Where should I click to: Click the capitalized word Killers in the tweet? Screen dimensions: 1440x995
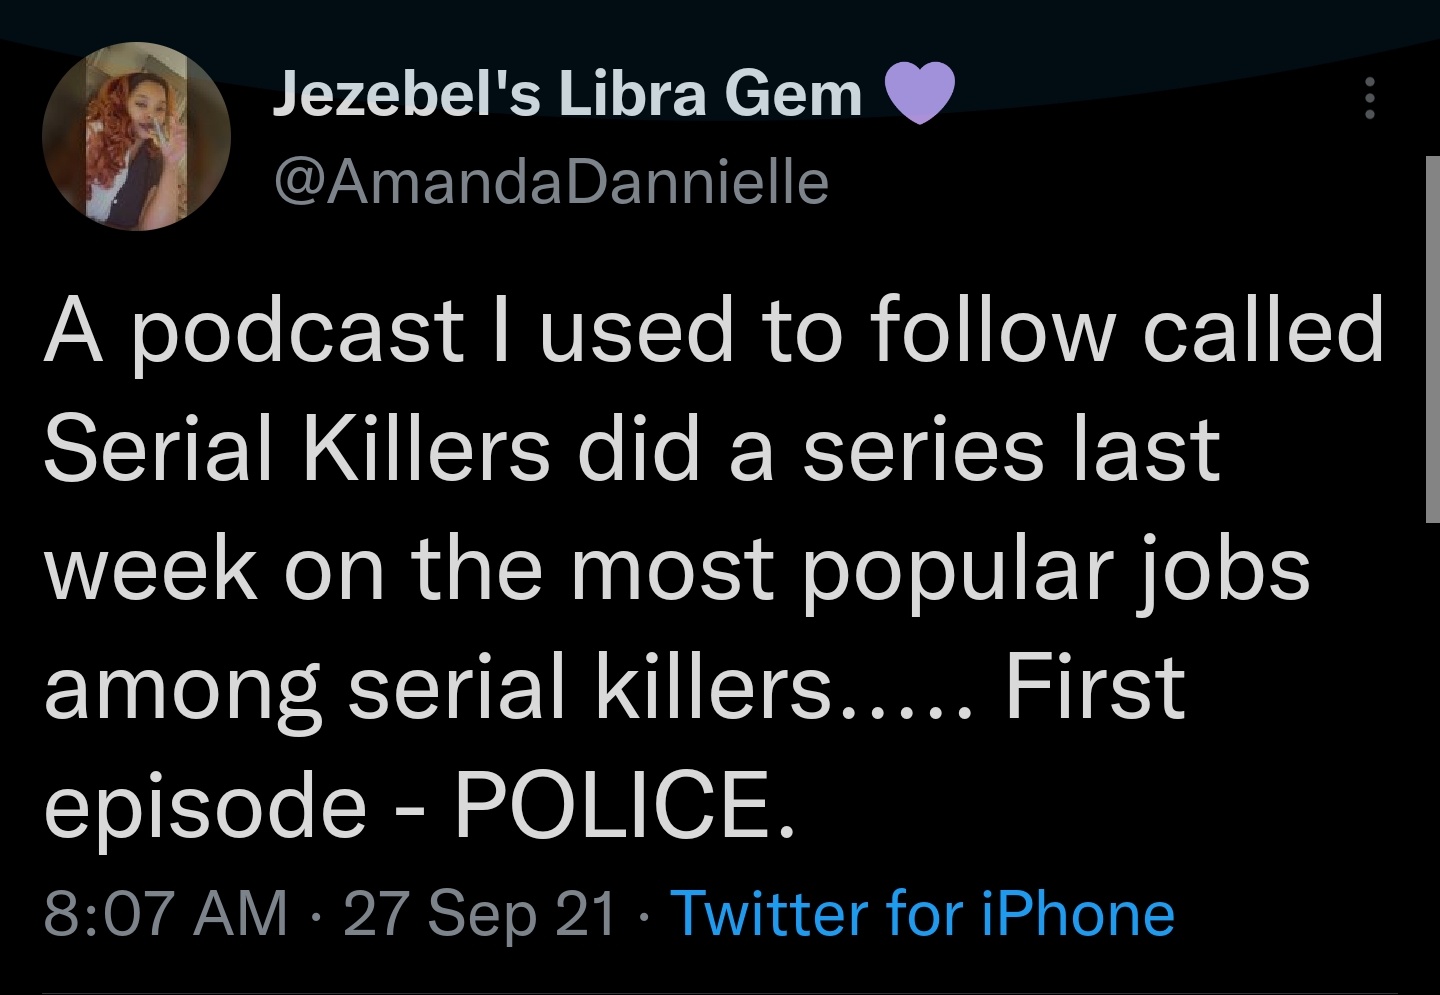point(426,449)
